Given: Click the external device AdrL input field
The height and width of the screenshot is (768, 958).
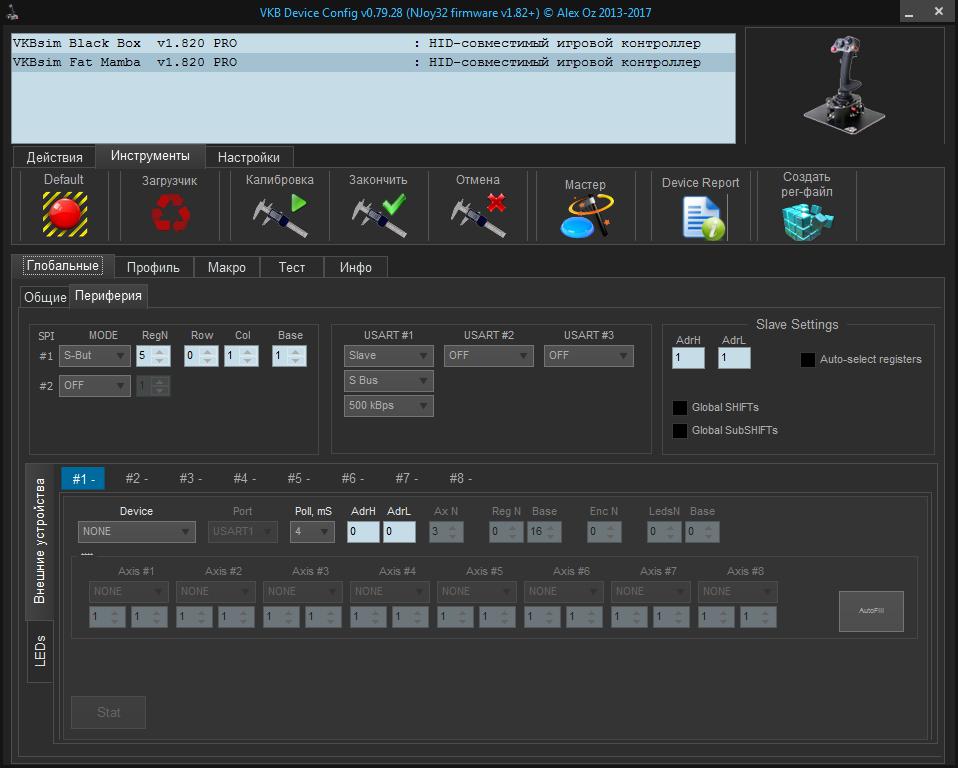Looking at the screenshot, I should (x=400, y=532).
